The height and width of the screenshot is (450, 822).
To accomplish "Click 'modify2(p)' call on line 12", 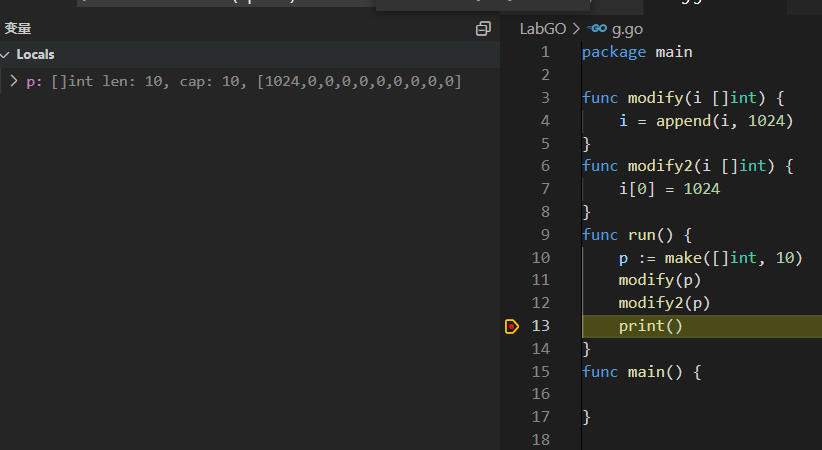I will [x=664, y=303].
